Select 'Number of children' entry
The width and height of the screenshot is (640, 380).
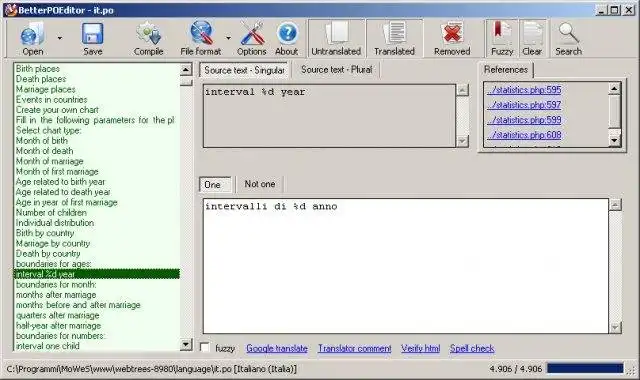click(51, 213)
